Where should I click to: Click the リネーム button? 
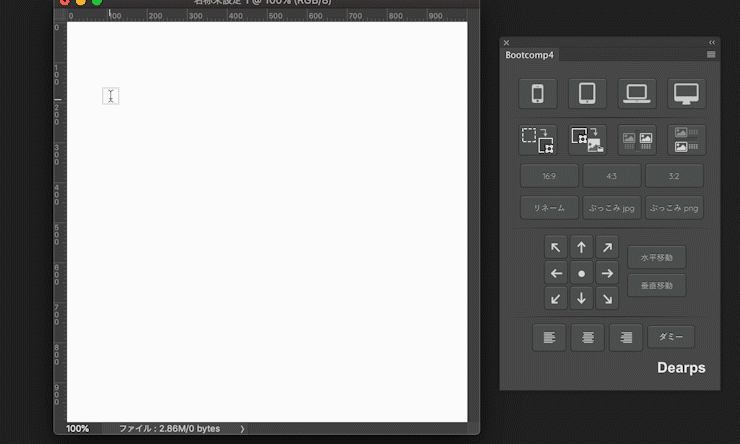click(549, 208)
